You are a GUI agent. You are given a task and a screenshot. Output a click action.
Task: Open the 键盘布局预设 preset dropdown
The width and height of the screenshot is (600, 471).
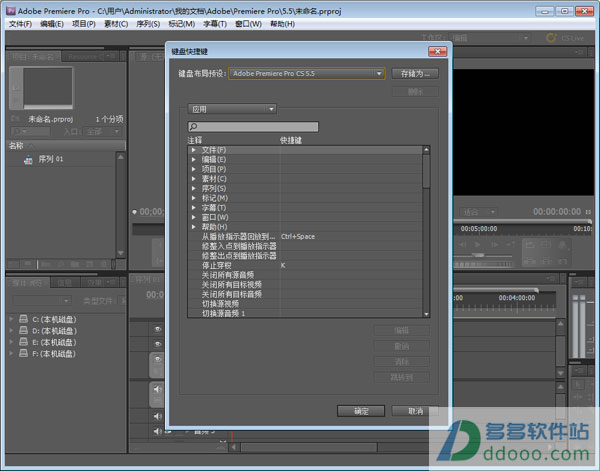point(307,73)
